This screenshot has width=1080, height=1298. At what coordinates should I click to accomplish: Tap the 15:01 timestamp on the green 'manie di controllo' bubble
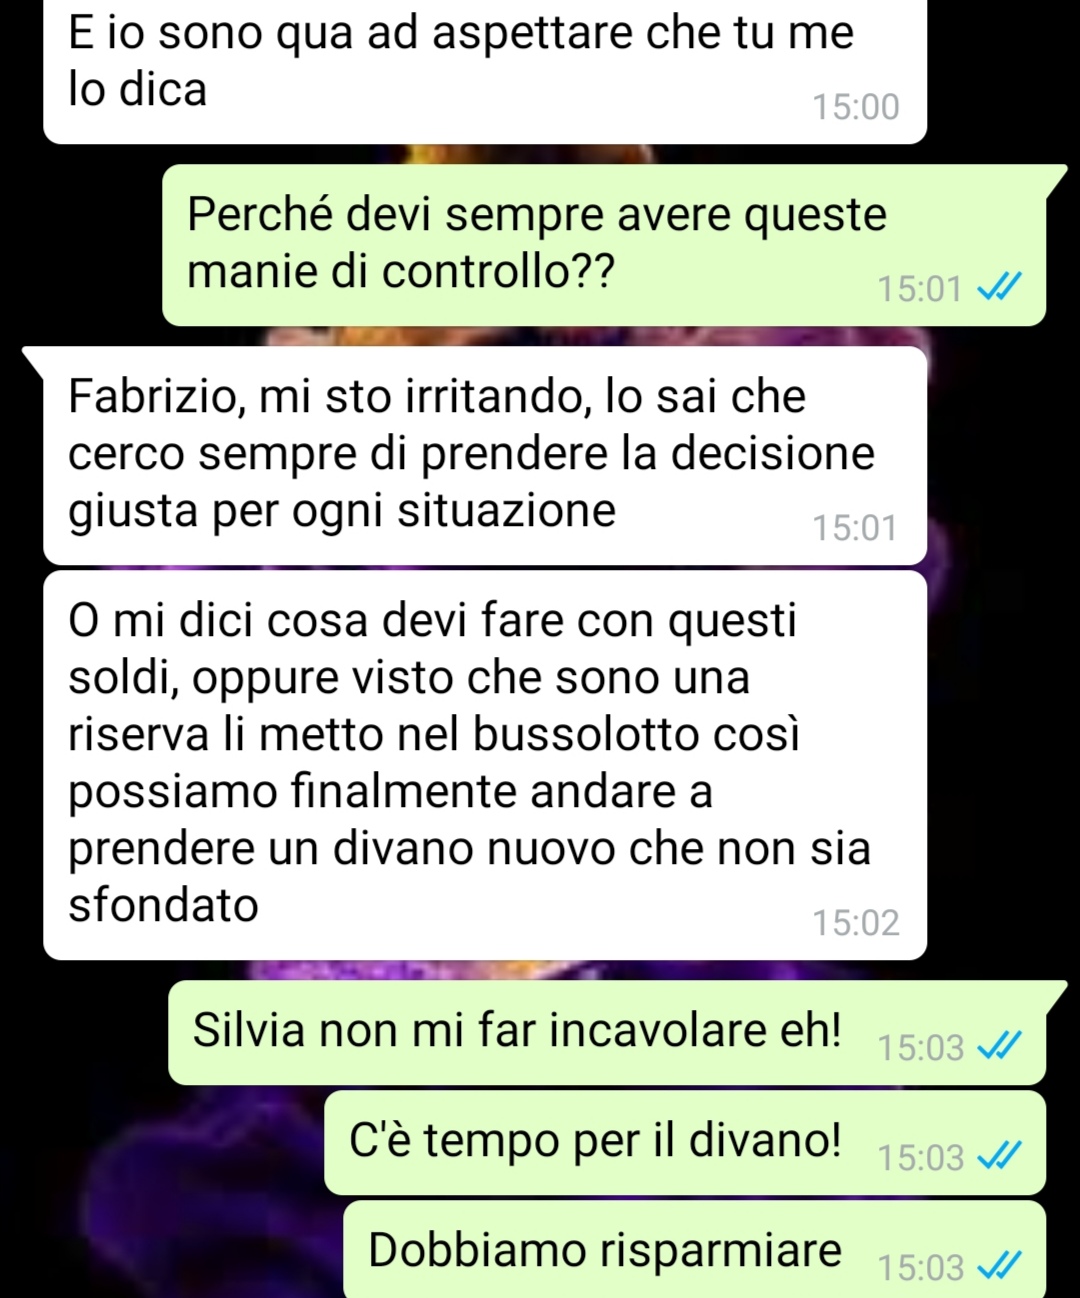coord(920,289)
